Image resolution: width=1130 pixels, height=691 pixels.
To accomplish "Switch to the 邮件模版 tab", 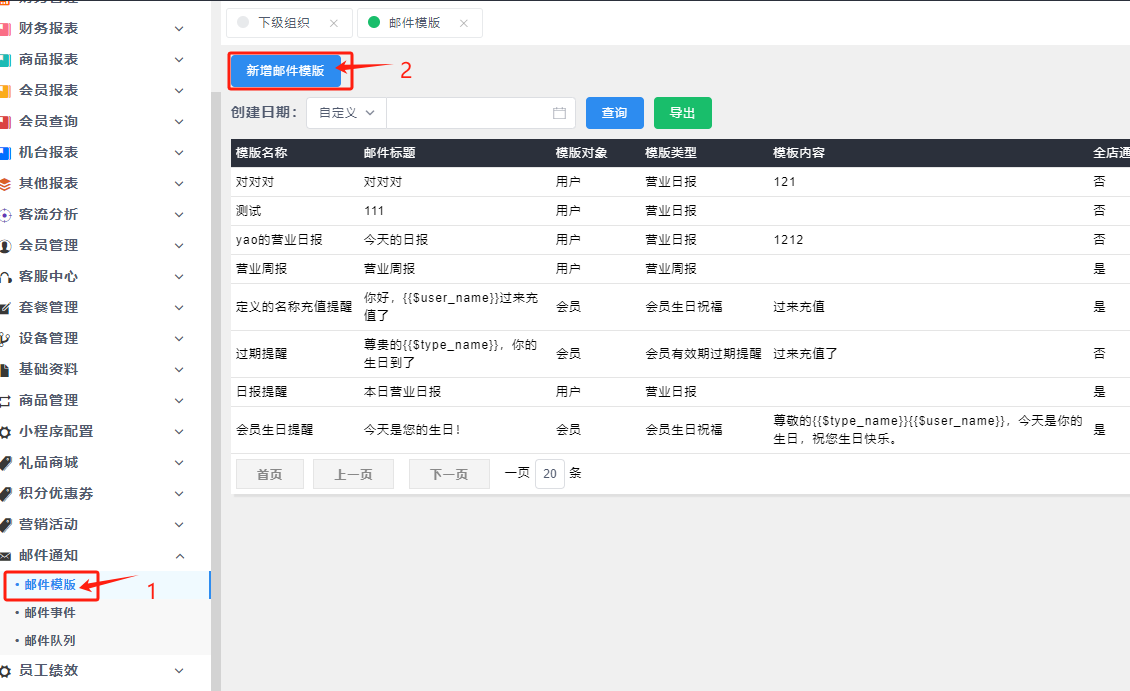I will [x=419, y=23].
